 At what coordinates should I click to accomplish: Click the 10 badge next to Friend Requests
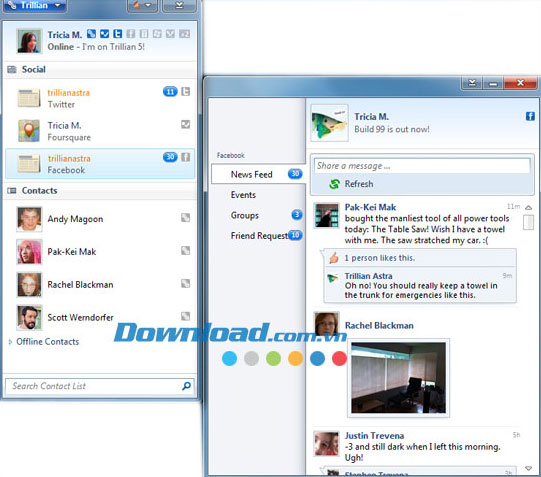click(295, 235)
